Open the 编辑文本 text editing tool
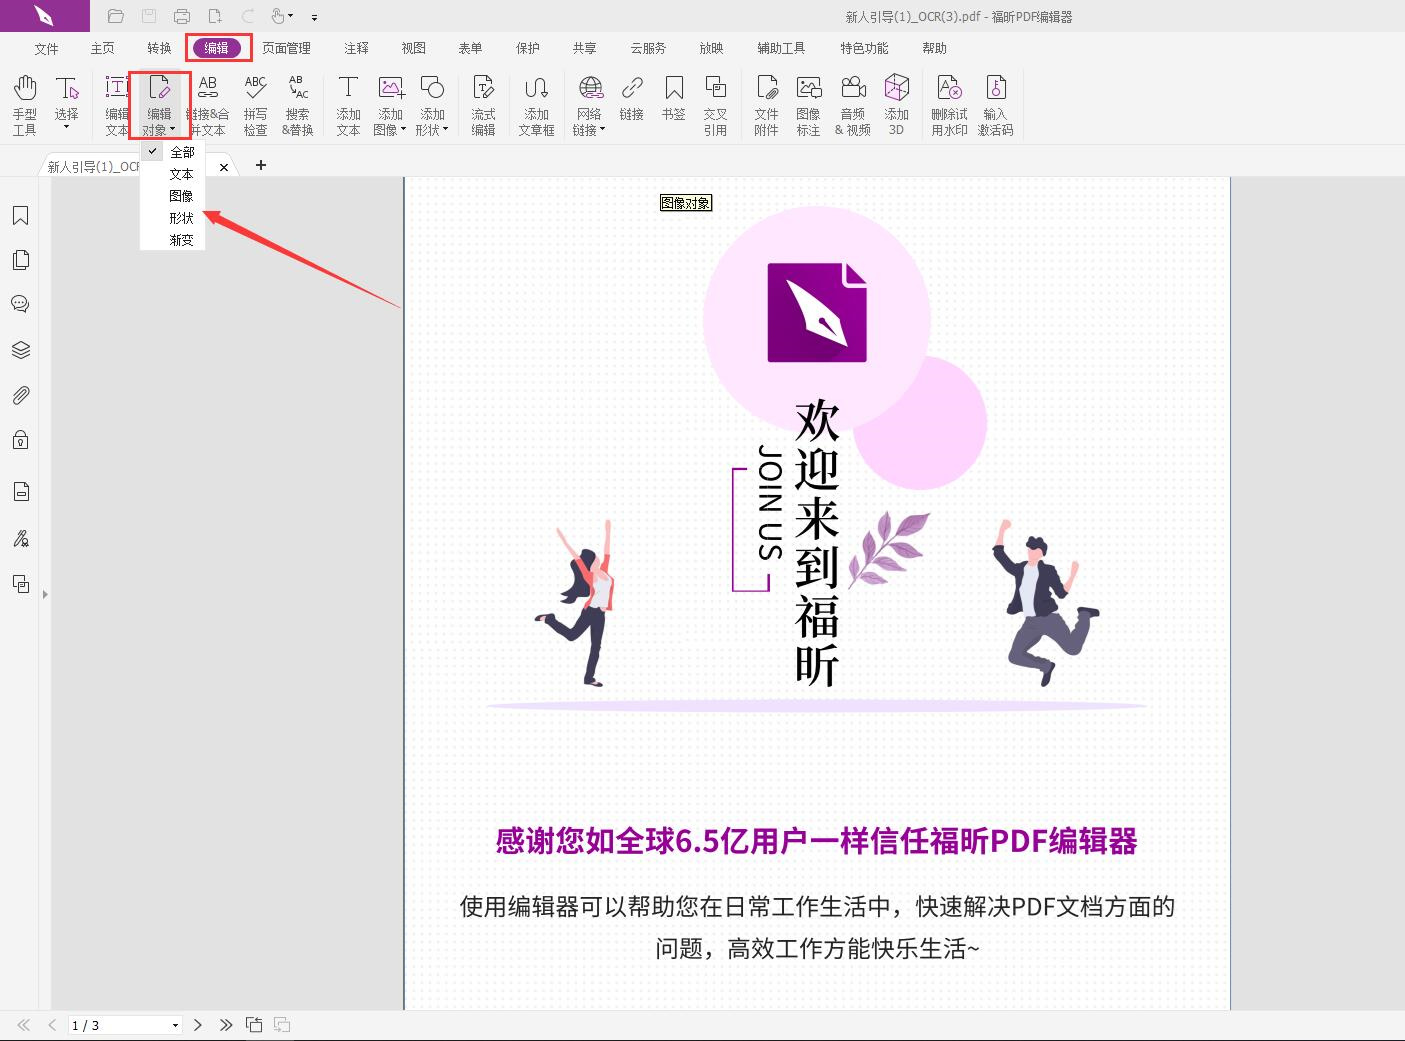The height and width of the screenshot is (1041, 1405). pyautogui.click(x=115, y=103)
